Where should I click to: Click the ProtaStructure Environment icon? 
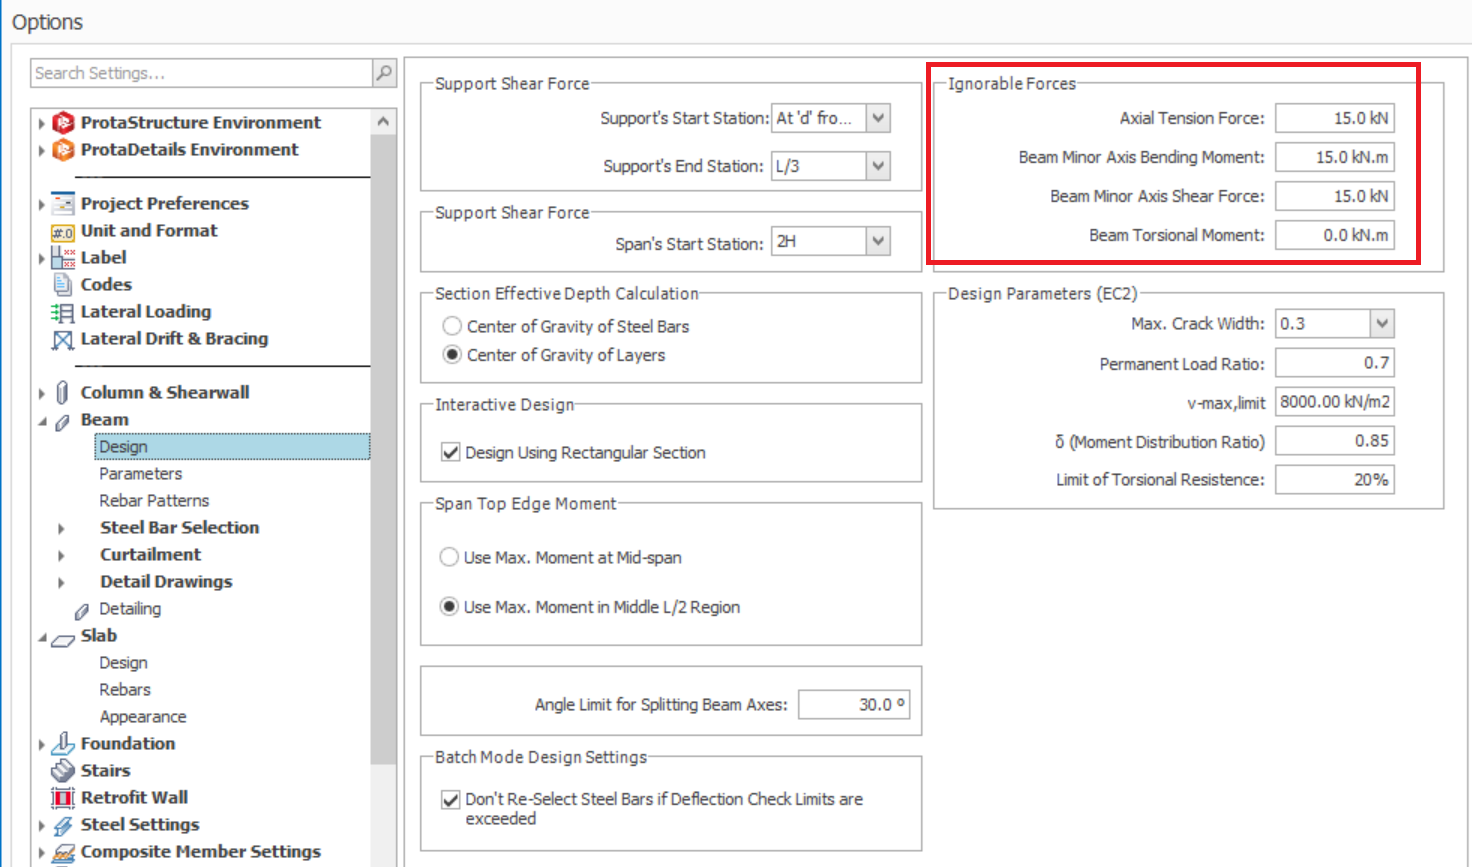(63, 123)
